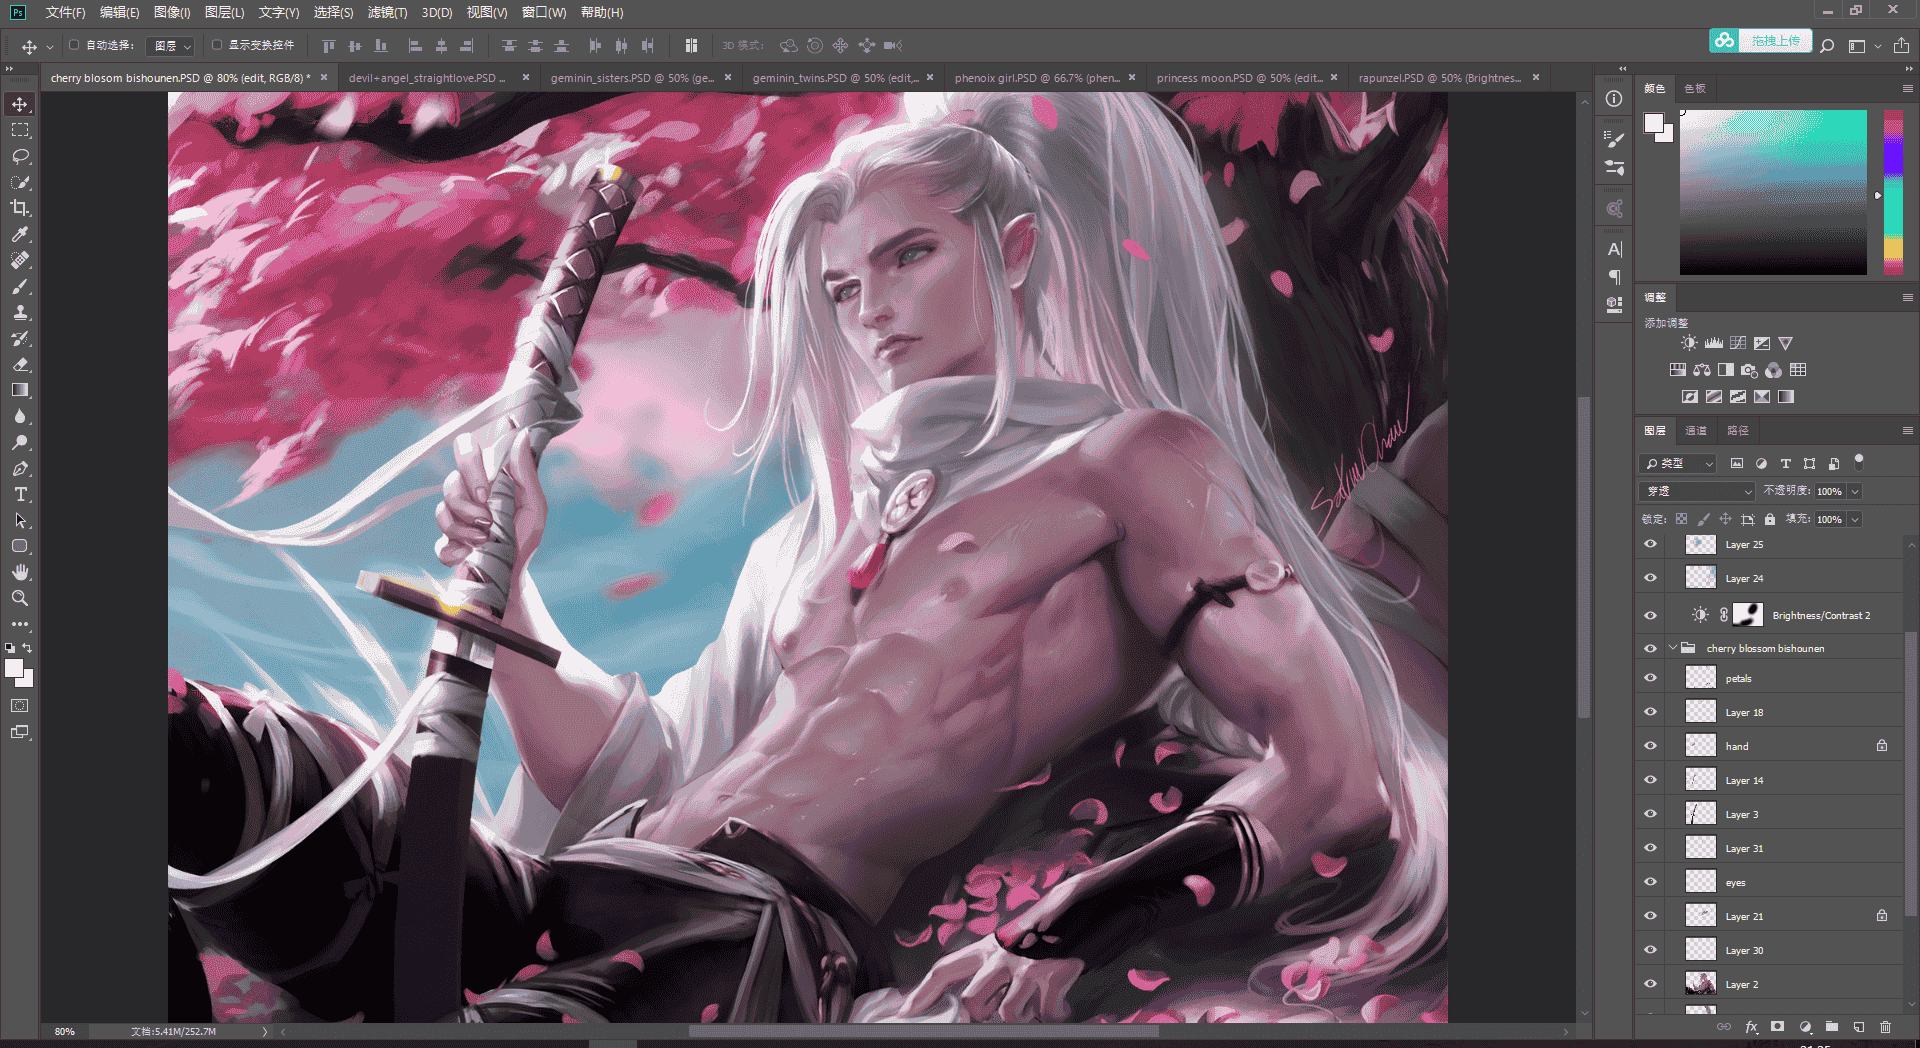Switch to the Channels panel tab
Screen dimensions: 1920x1048
[x=1696, y=431]
